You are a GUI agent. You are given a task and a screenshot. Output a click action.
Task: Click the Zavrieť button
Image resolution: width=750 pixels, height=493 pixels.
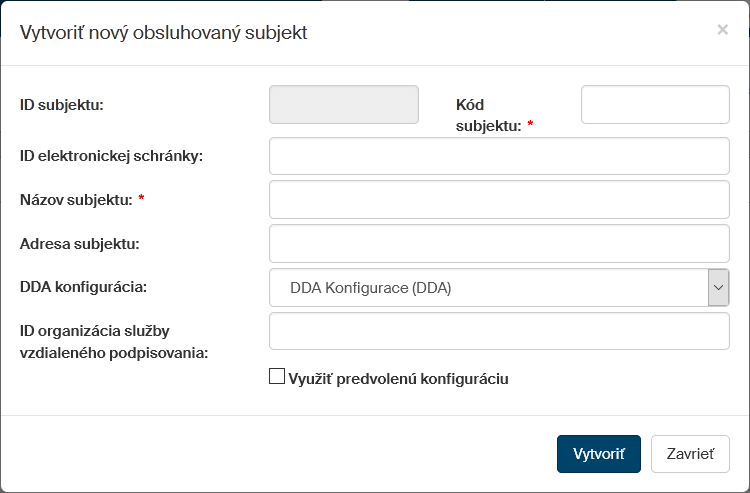[690, 453]
